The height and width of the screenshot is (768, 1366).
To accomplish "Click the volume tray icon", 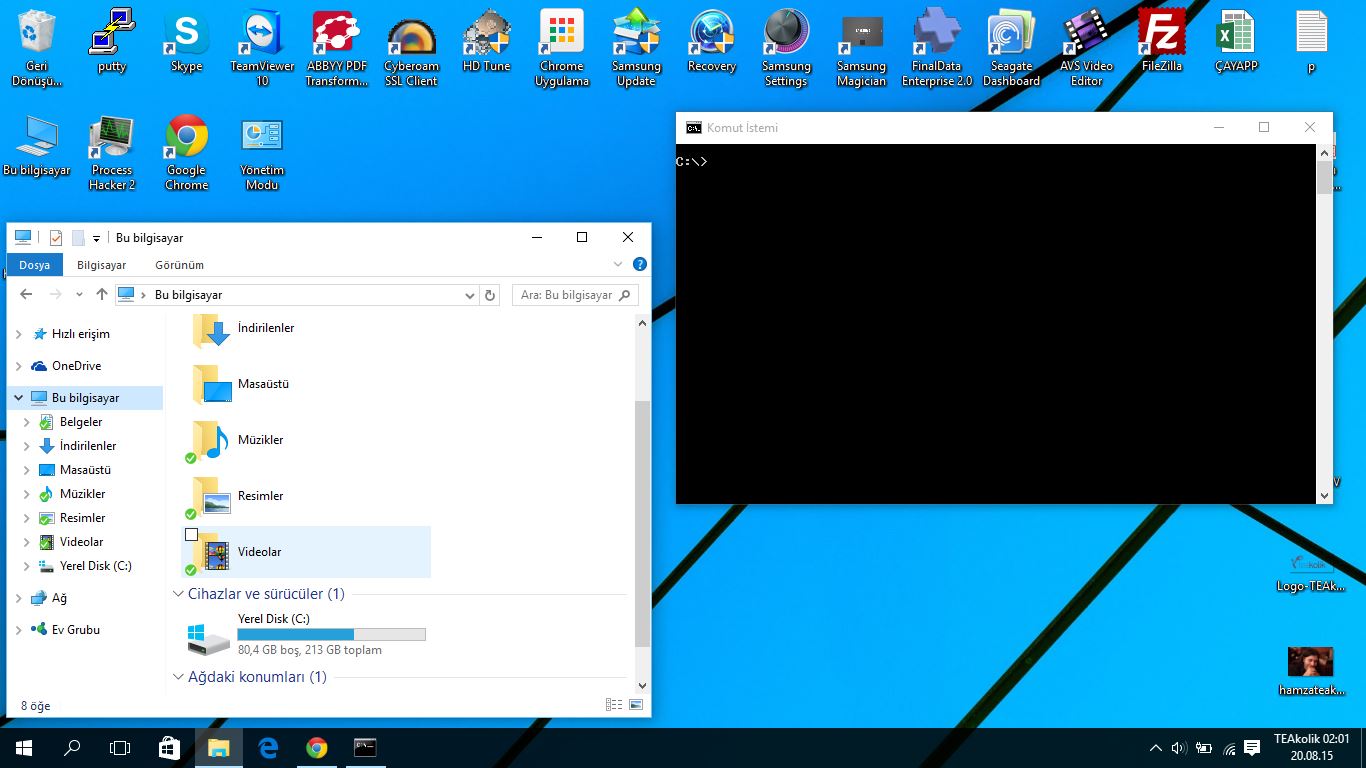I will click(x=1178, y=748).
